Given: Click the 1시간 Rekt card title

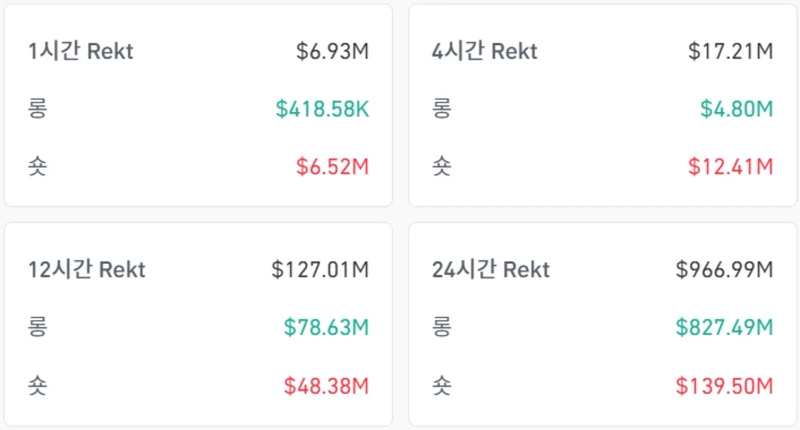Looking at the screenshot, I should [x=81, y=52].
